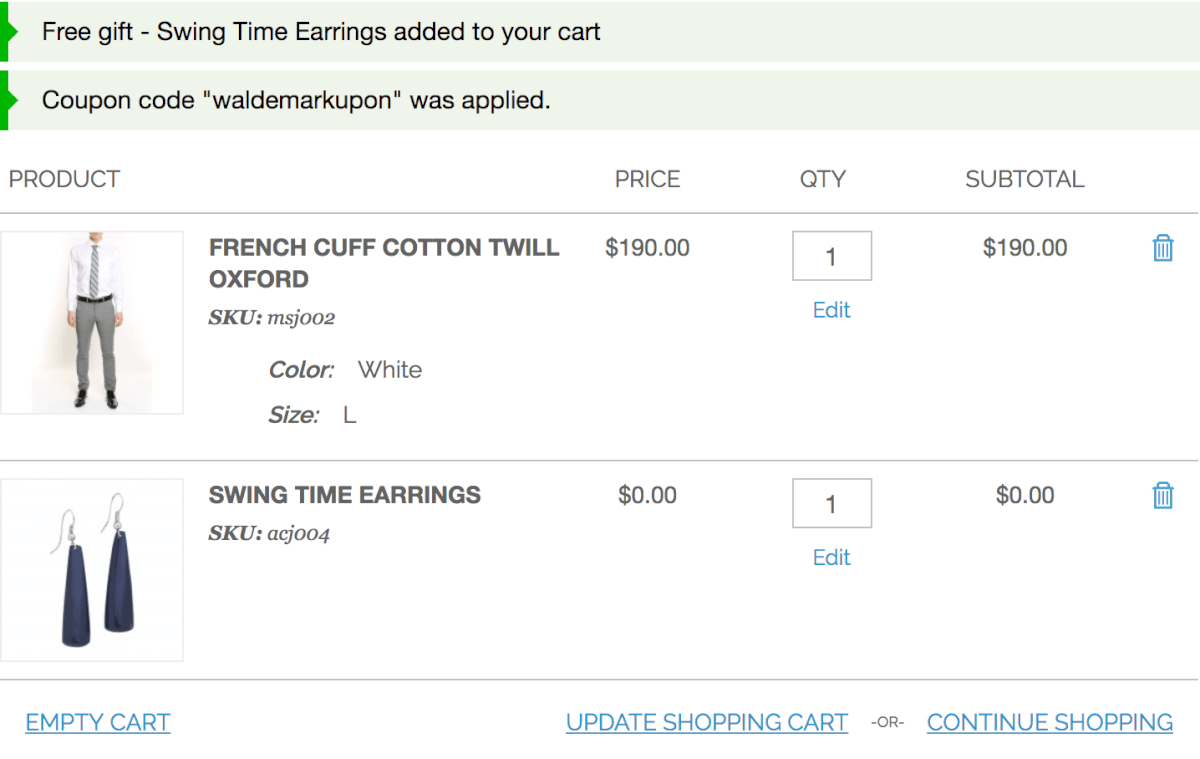
Task: Choose Continue Shopping
Action: [1049, 722]
